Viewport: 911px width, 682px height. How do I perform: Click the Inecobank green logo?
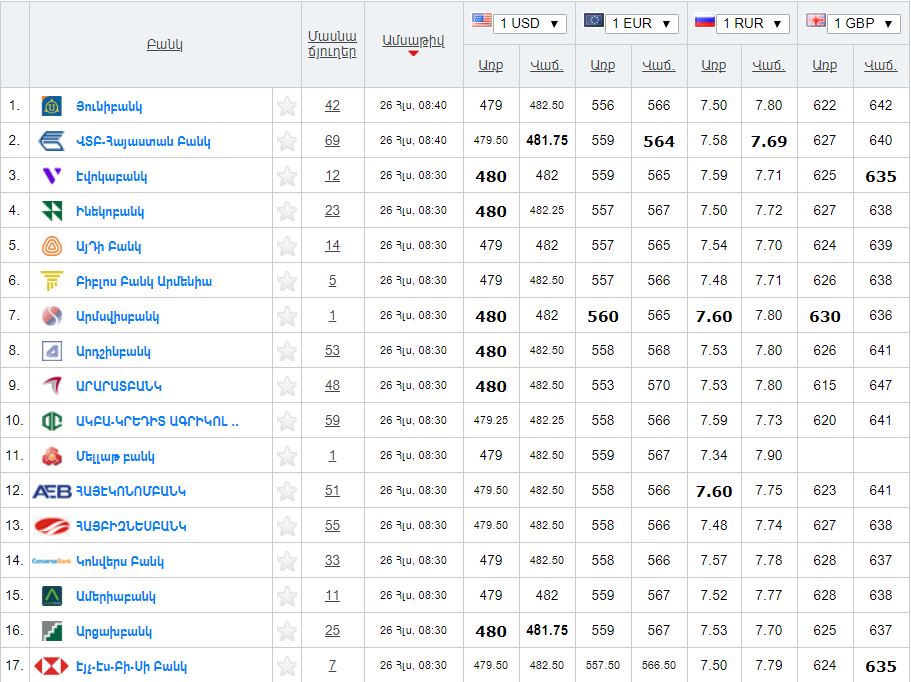pos(52,211)
